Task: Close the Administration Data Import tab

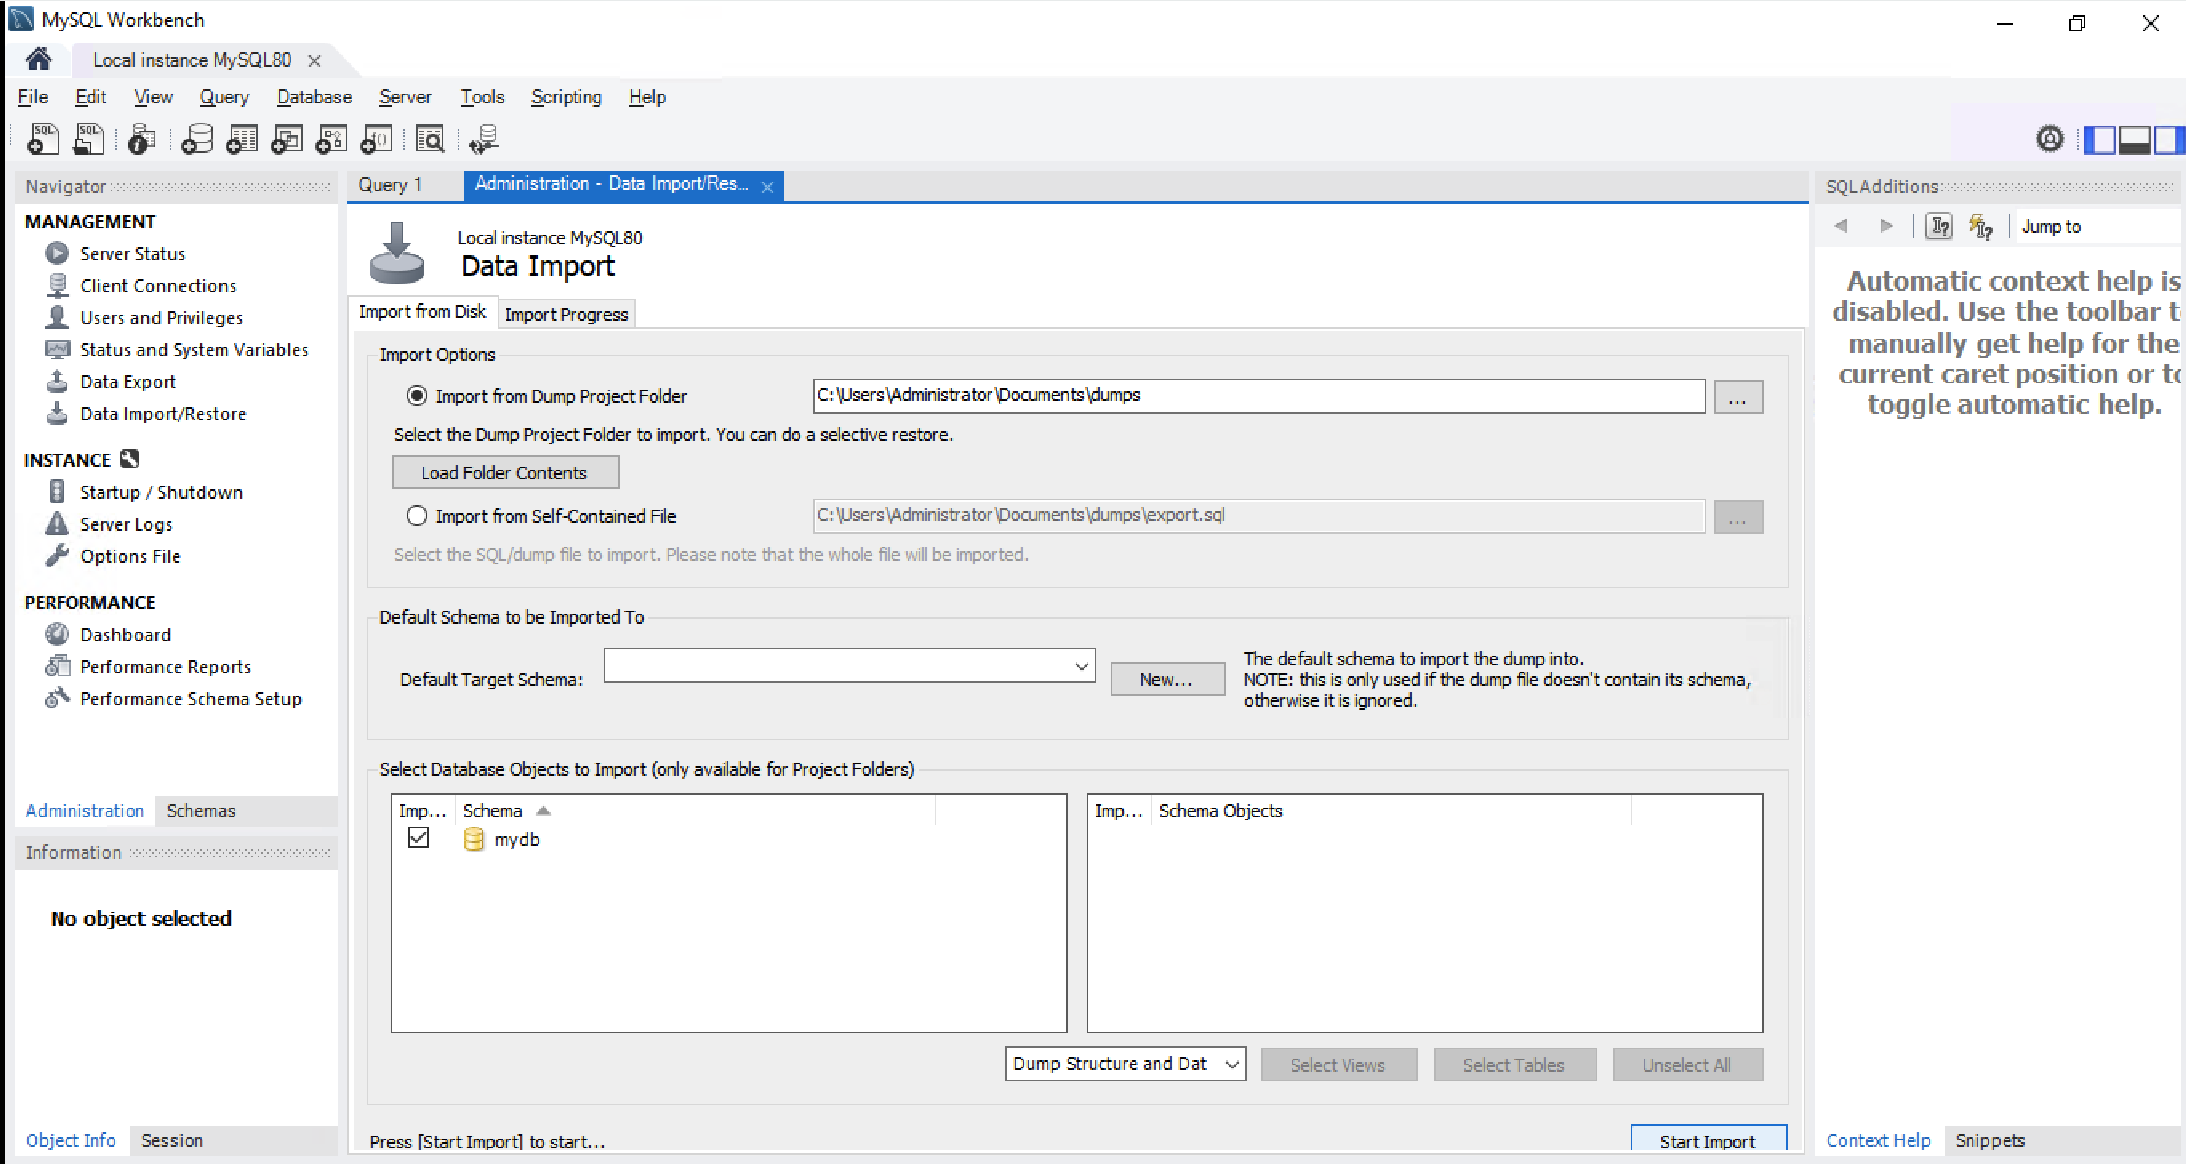Action: tap(767, 187)
